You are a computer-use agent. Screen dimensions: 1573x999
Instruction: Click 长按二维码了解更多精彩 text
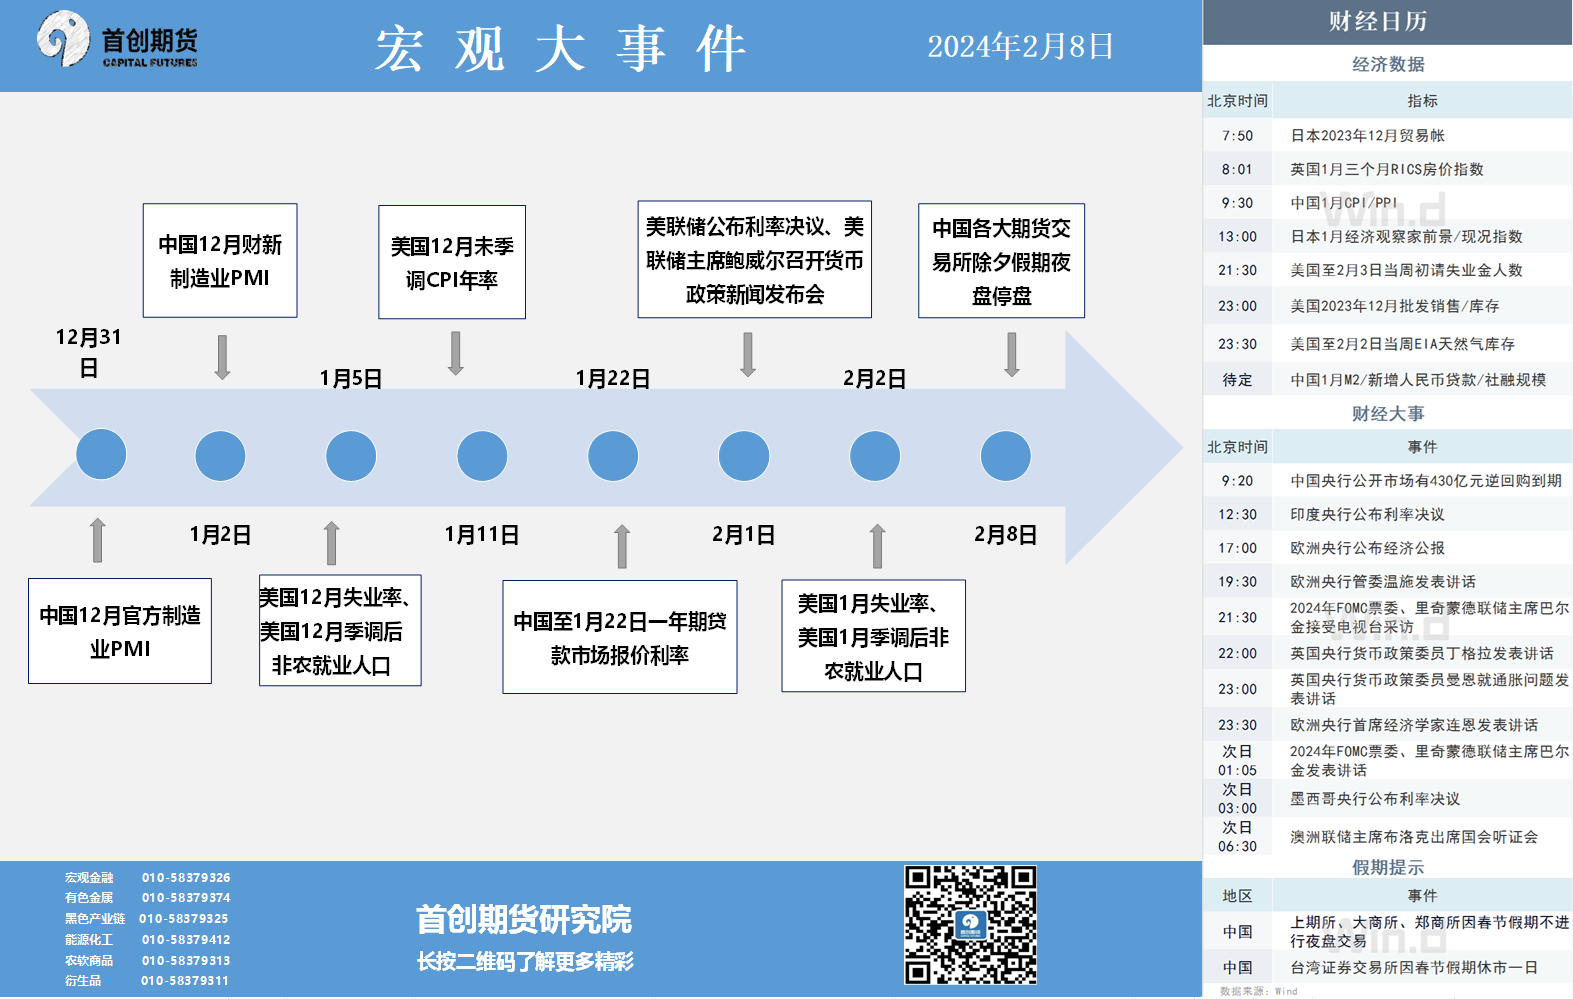tap(525, 961)
